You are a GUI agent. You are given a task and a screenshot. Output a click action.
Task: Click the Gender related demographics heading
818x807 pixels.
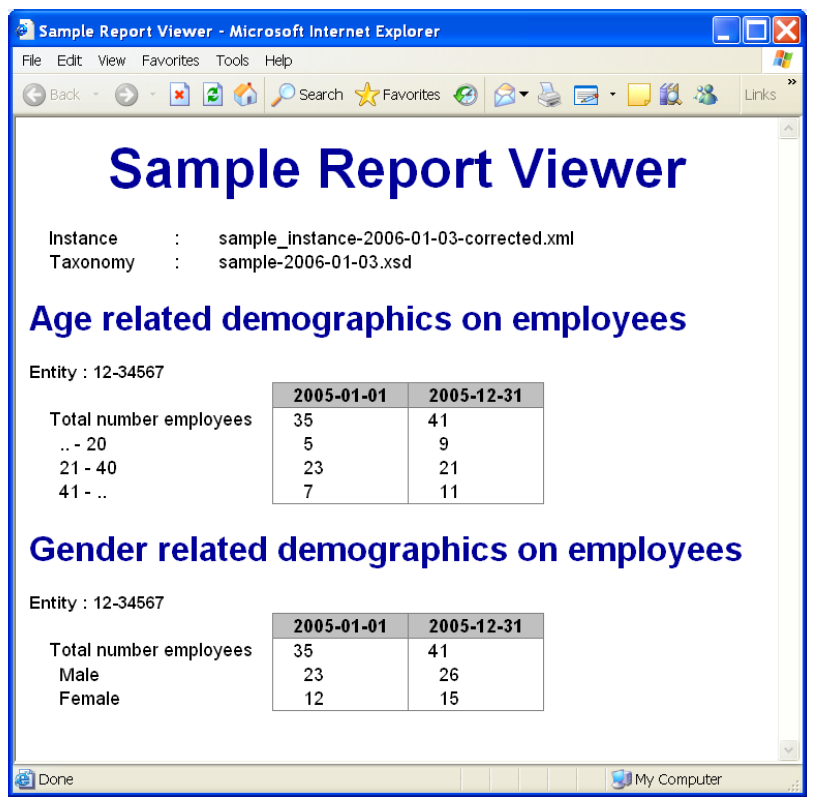coord(386,550)
